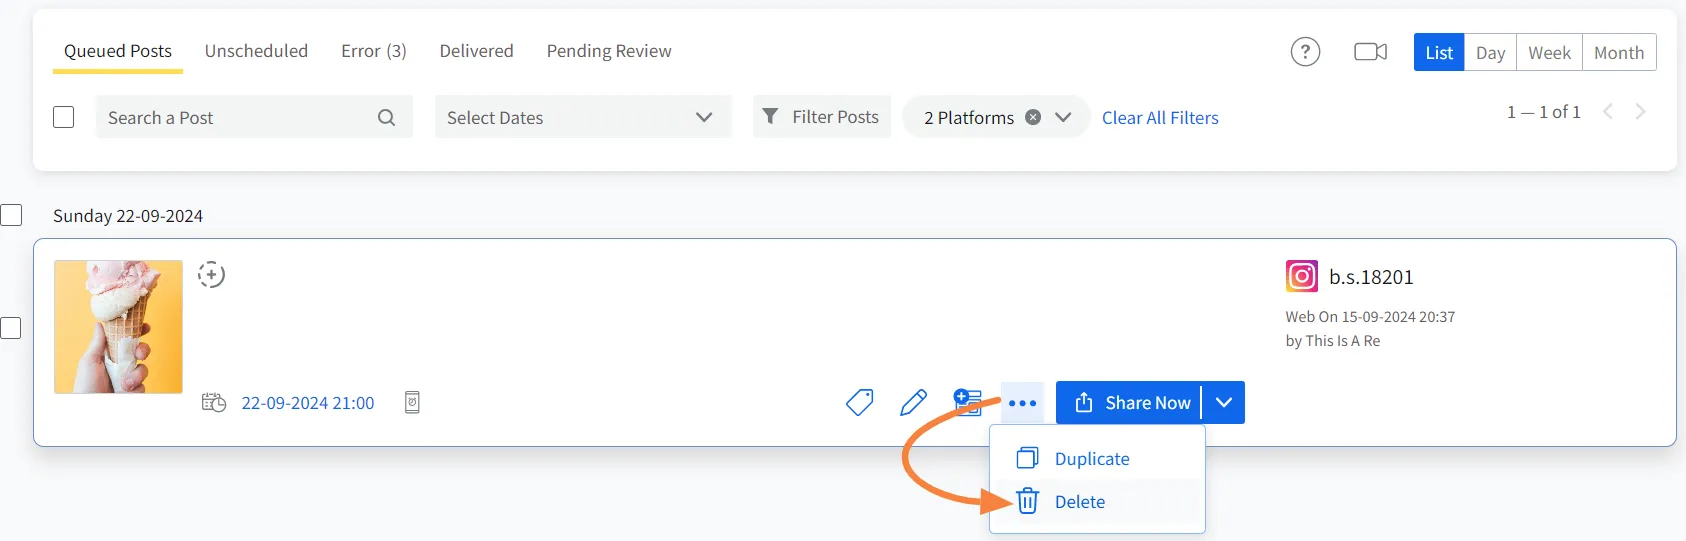
Task: Tick the select-all checkbox beside search
Action: 64,117
